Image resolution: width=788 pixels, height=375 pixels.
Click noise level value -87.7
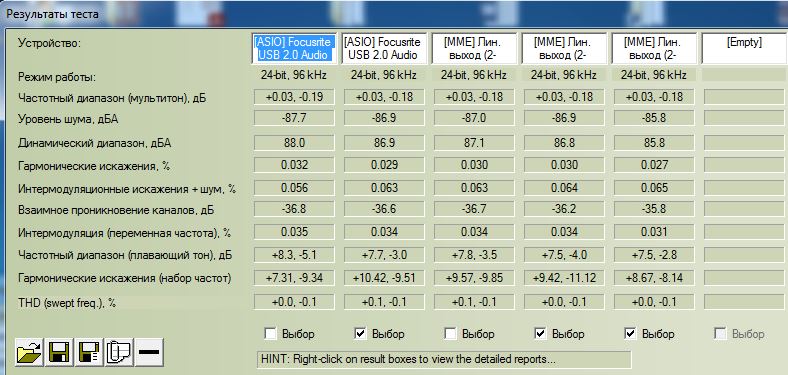pyautogui.click(x=294, y=118)
